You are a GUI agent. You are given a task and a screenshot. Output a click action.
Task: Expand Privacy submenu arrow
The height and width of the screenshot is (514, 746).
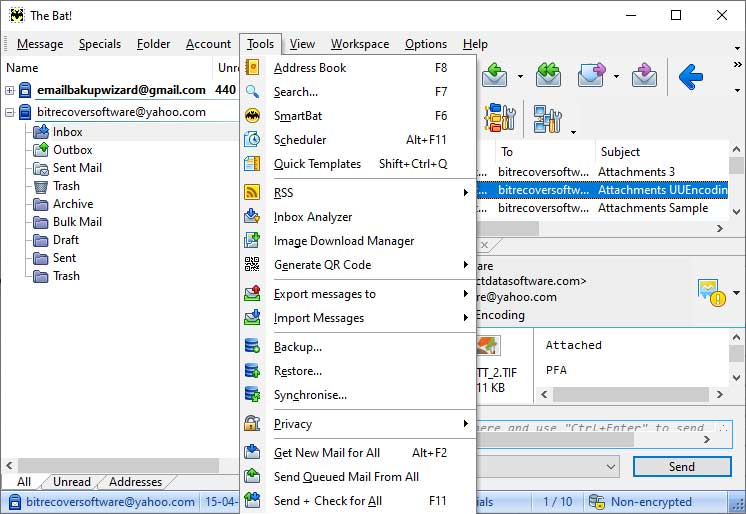(465, 424)
